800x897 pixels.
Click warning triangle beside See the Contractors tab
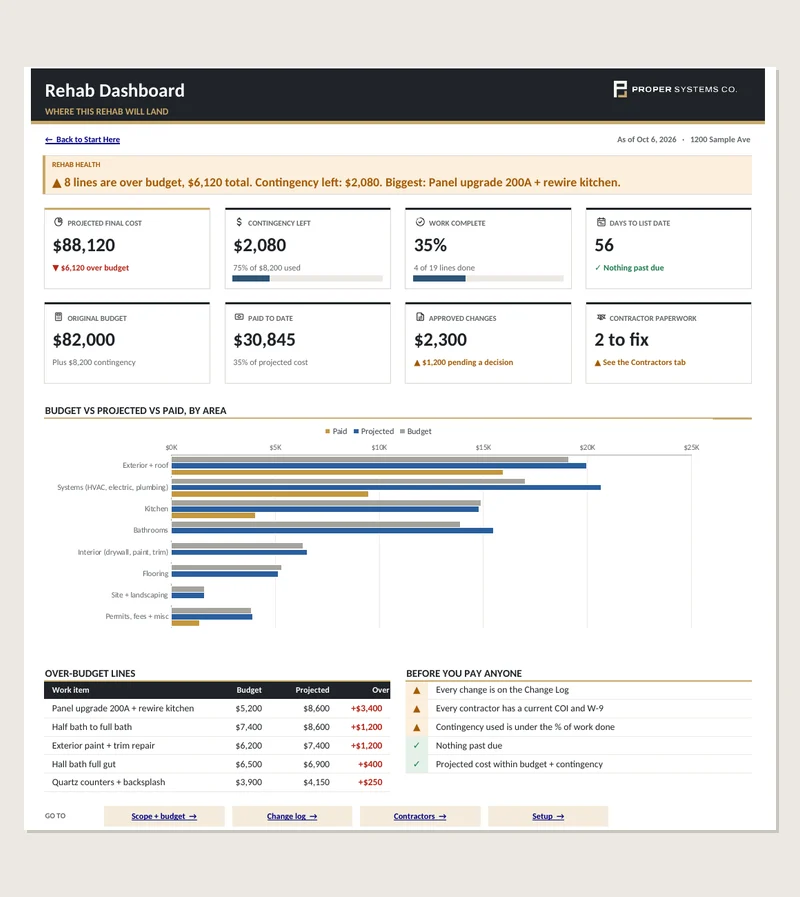(597, 363)
